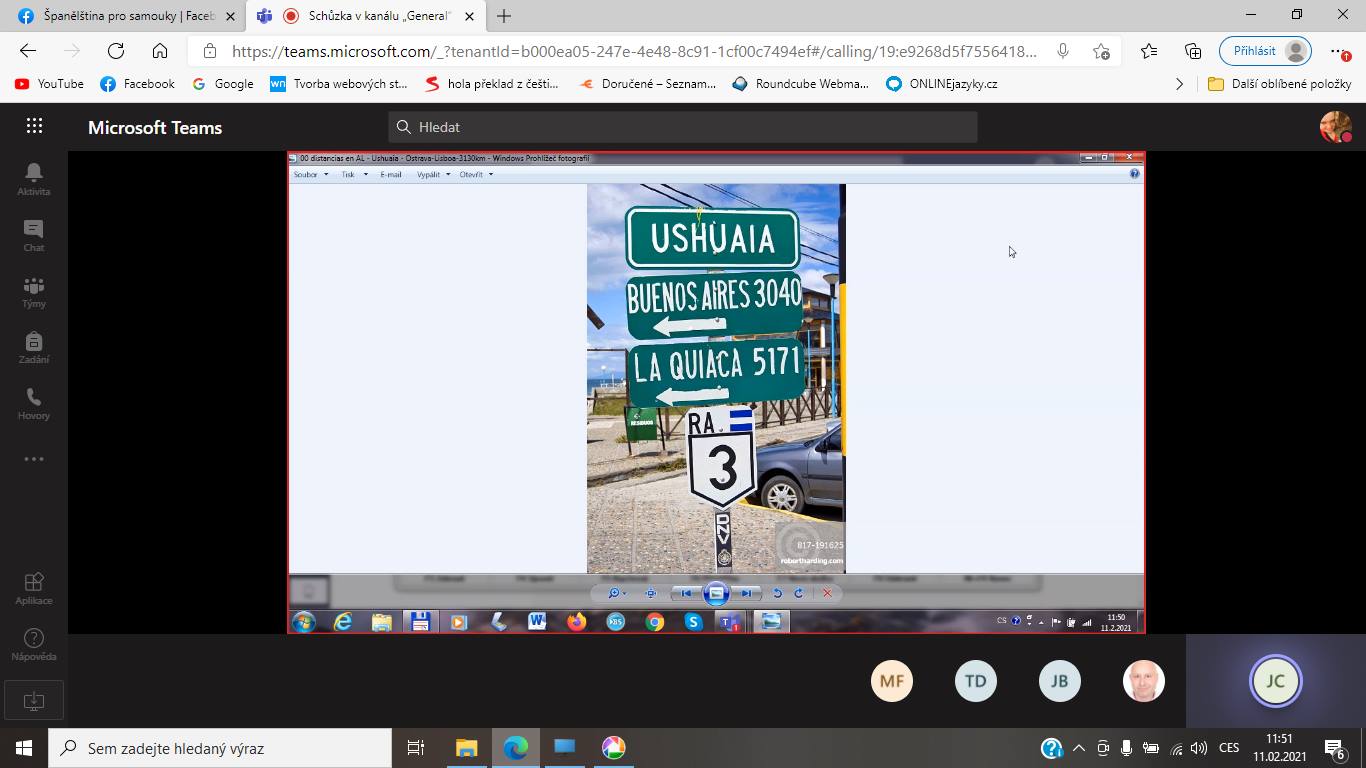Viewport: 1366px width, 768px height.
Task: Select participant JC avatar
Action: tap(1275, 681)
